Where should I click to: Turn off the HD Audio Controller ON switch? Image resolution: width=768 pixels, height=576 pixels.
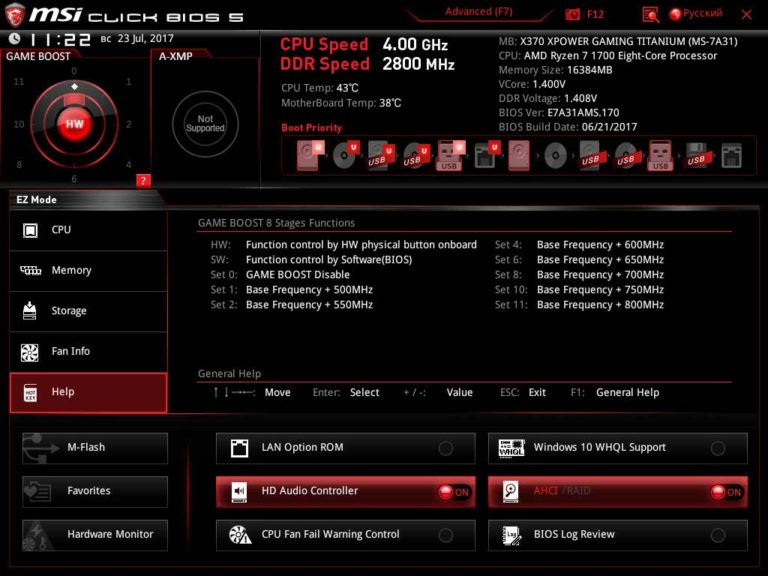(x=454, y=492)
